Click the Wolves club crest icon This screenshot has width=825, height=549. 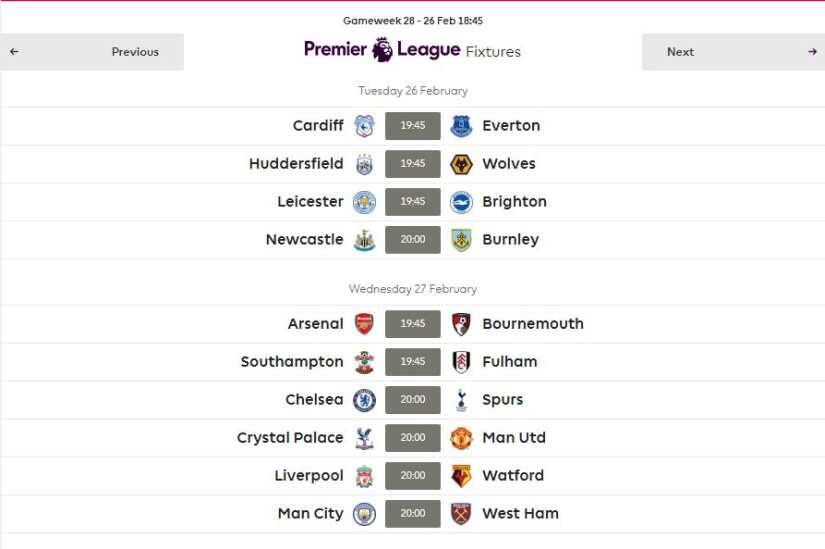click(461, 164)
